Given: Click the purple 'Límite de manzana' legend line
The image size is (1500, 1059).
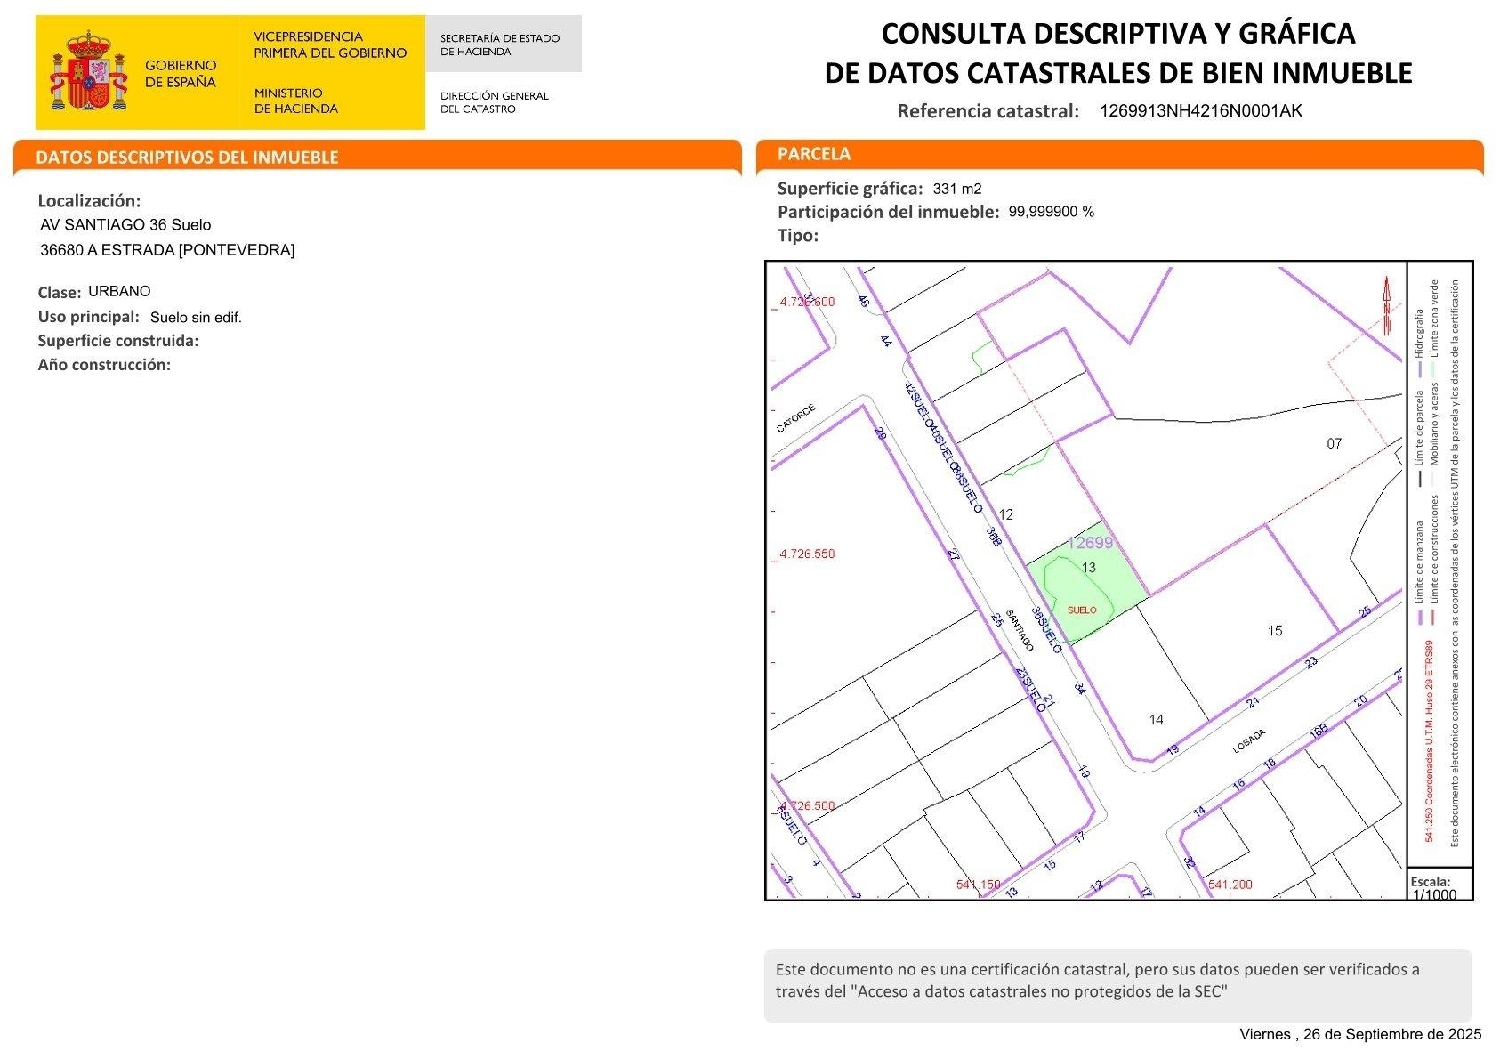Looking at the screenshot, I should pos(1419,615).
